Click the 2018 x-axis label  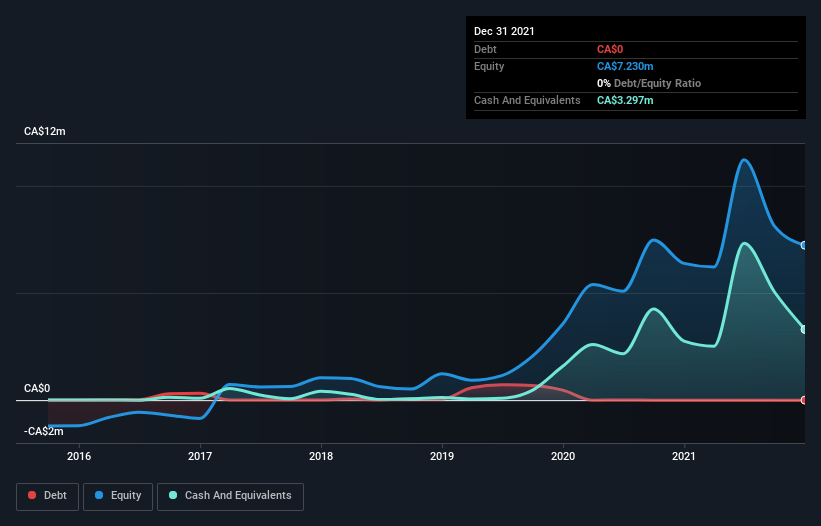point(321,456)
